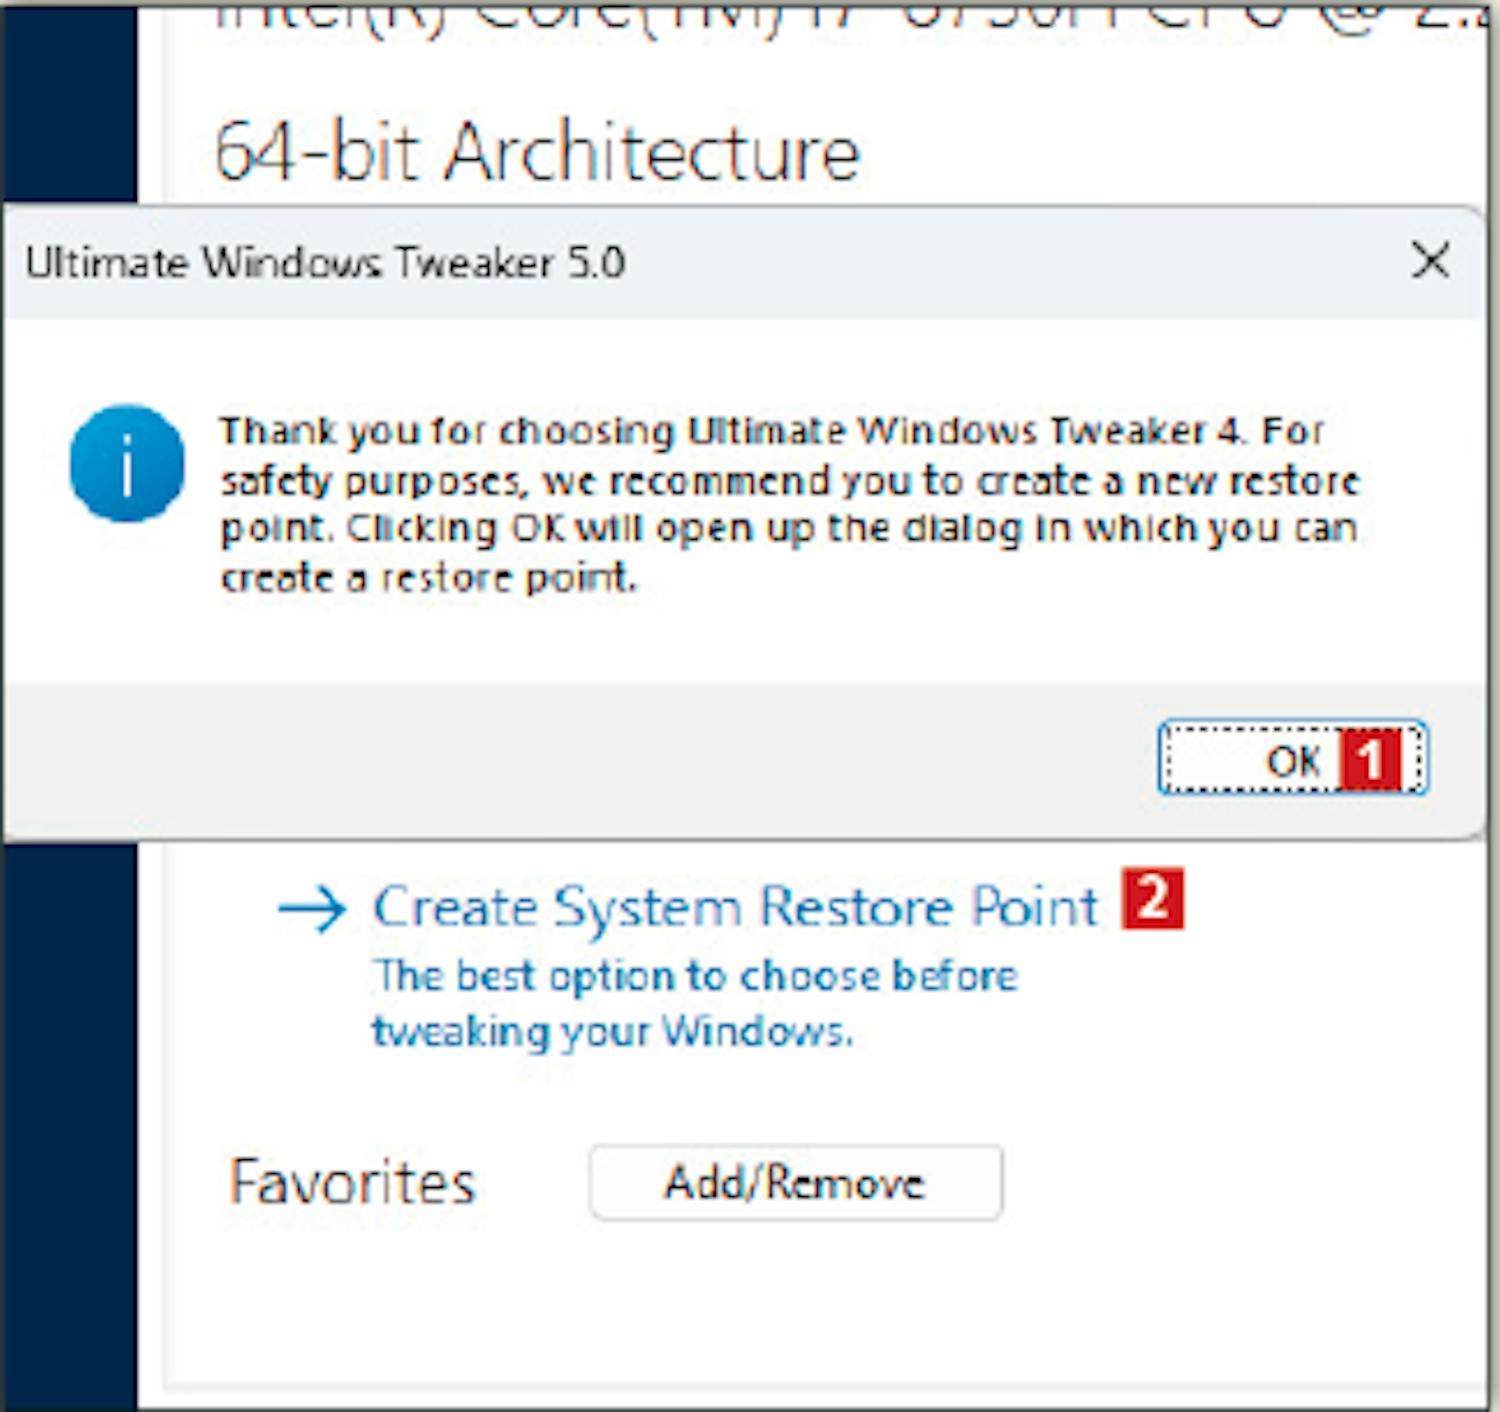Click the 'tweaking your Windows.' text line
The image size is (1500, 1412).
(612, 1031)
